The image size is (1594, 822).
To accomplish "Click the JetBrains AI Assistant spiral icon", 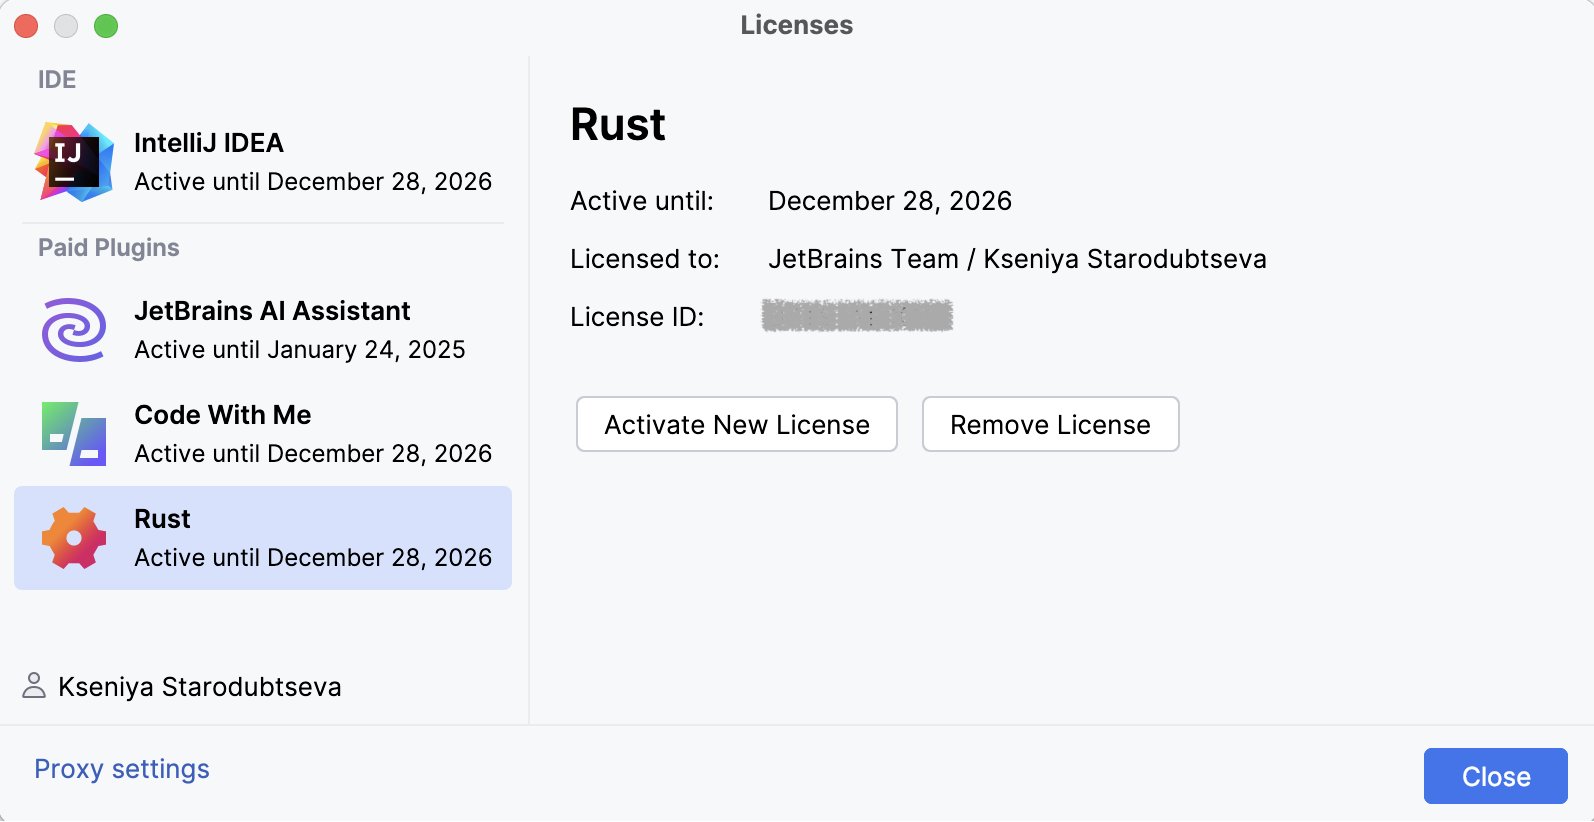I will (x=73, y=330).
